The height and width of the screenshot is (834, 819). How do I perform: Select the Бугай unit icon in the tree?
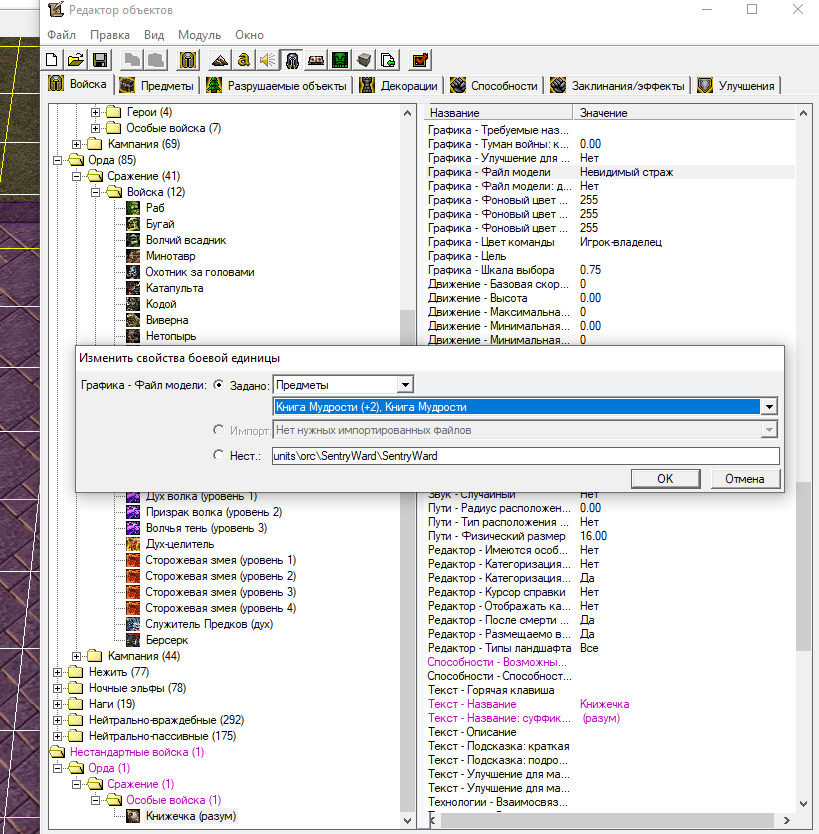pyautogui.click(x=133, y=224)
